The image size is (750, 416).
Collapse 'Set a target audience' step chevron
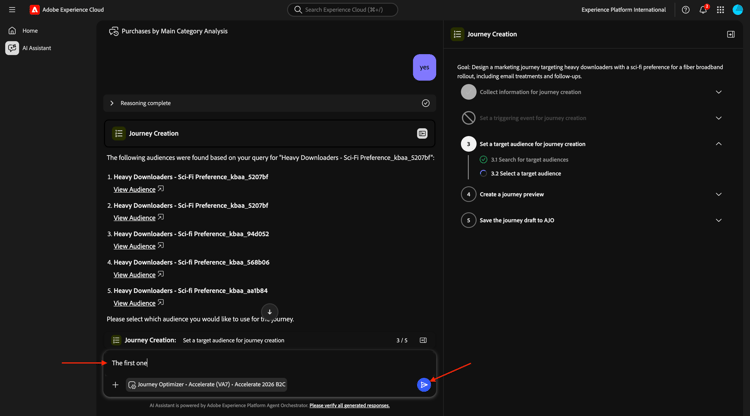point(718,144)
